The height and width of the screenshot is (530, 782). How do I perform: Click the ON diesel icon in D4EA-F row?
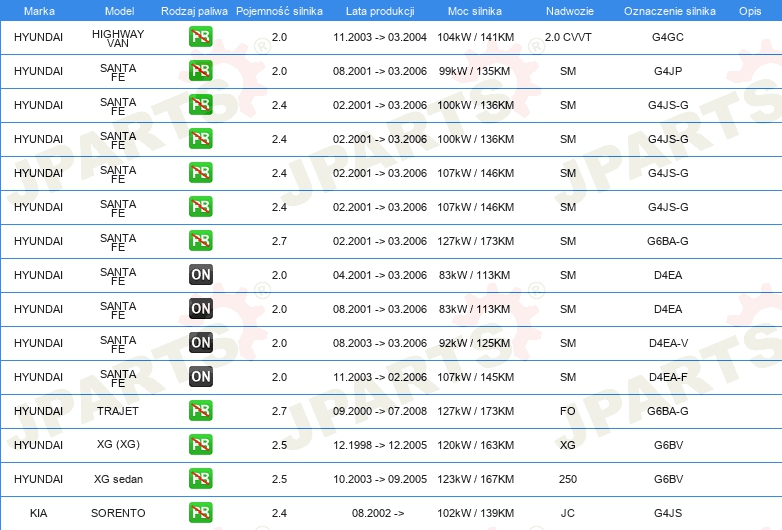coord(200,377)
